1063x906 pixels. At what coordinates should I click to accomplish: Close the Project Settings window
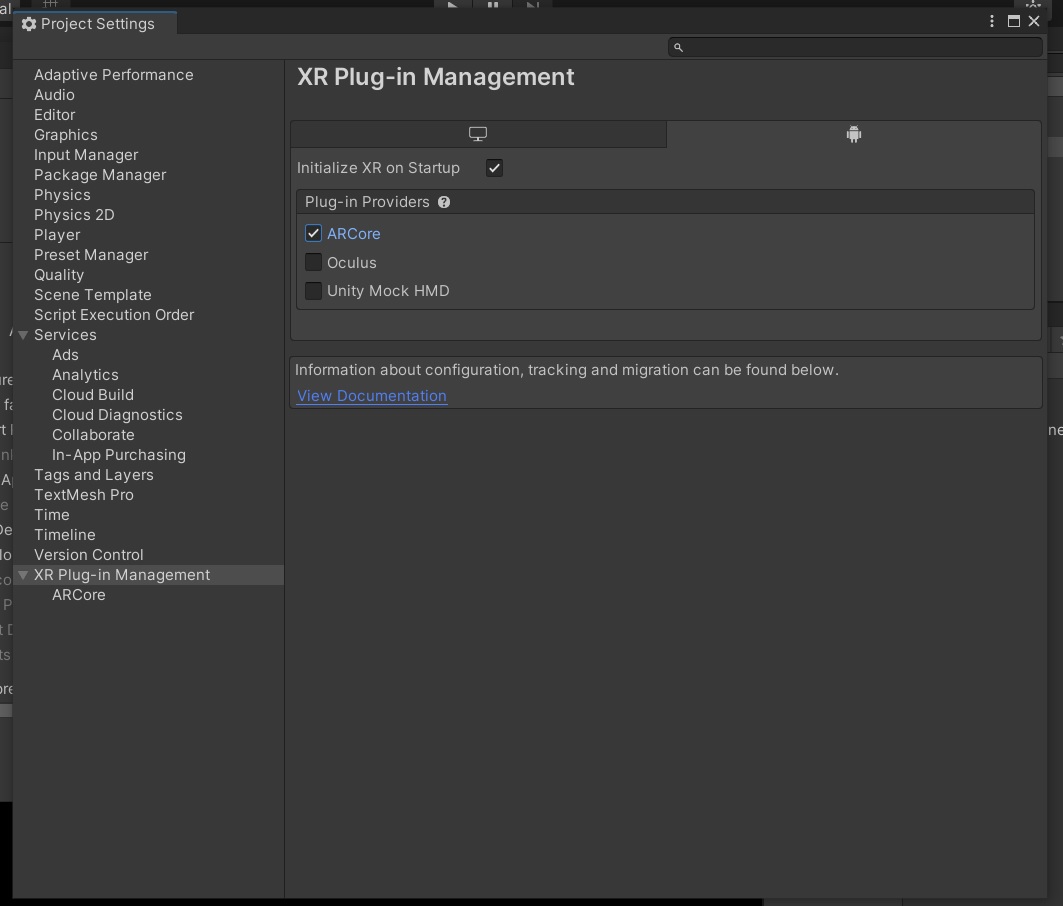point(1034,22)
